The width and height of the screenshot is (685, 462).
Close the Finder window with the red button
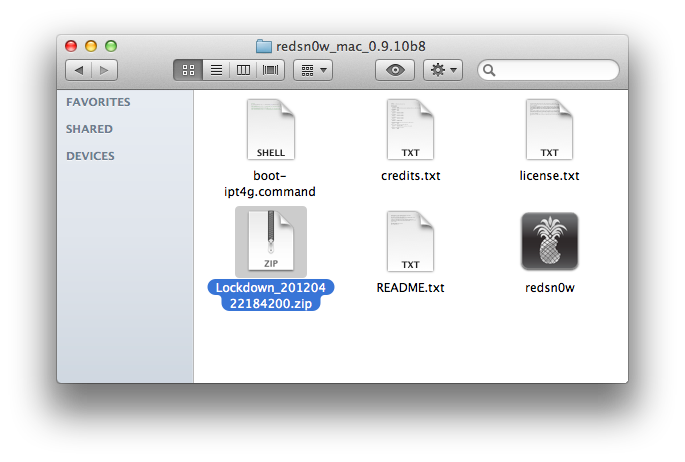pyautogui.click(x=71, y=46)
